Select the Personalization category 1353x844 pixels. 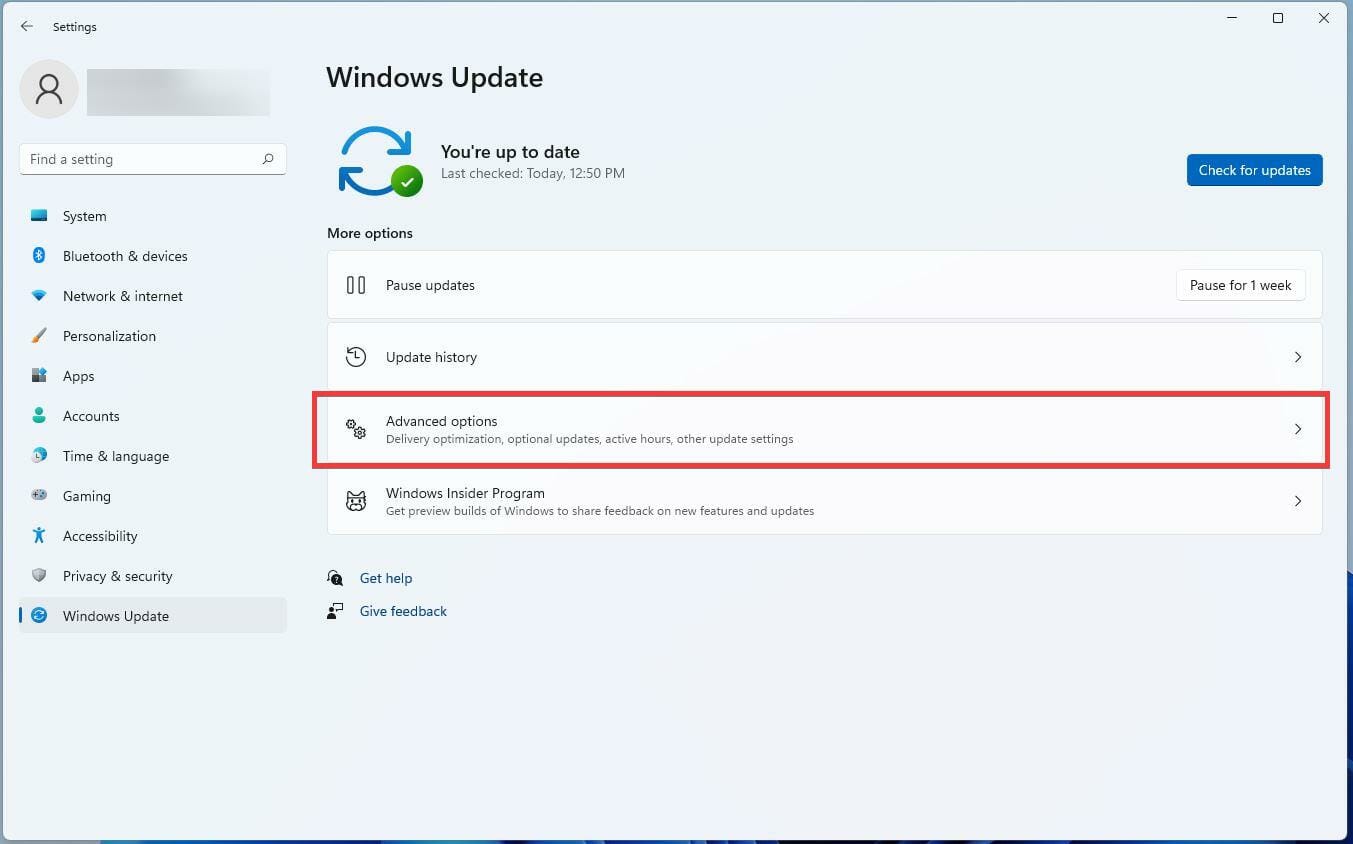click(109, 336)
